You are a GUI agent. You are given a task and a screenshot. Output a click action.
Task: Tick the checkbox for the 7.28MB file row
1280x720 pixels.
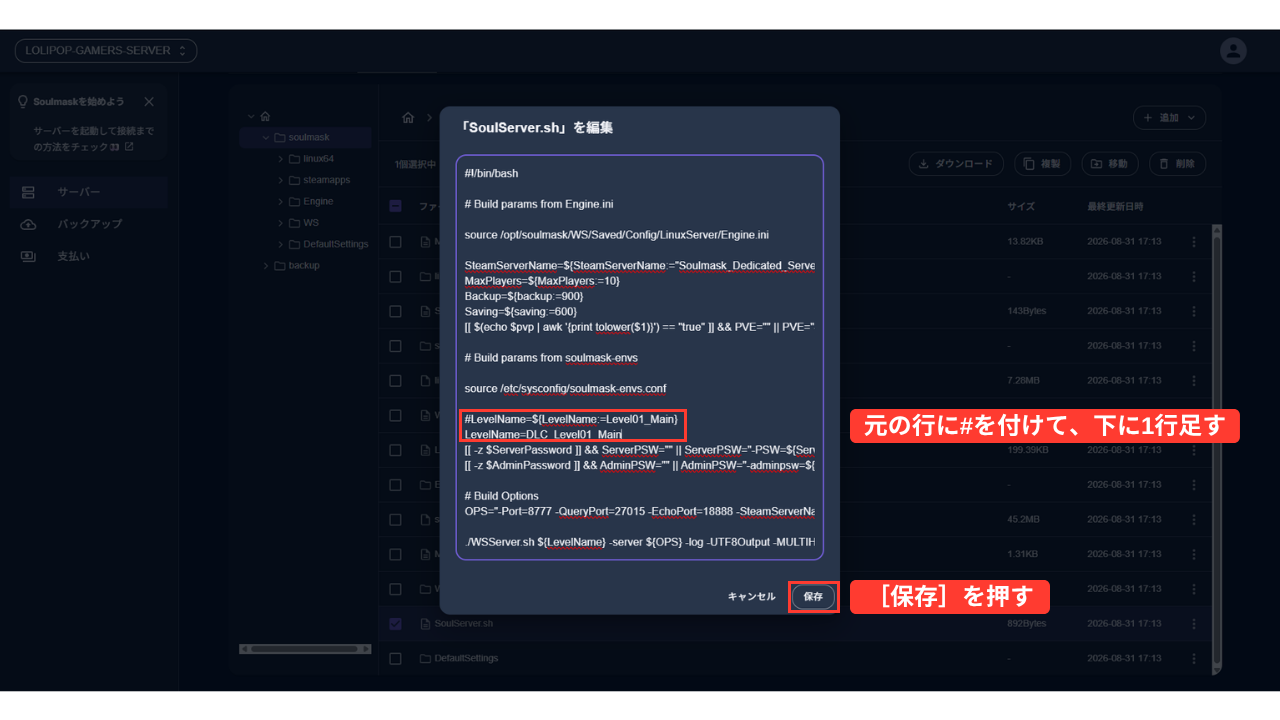coord(396,381)
